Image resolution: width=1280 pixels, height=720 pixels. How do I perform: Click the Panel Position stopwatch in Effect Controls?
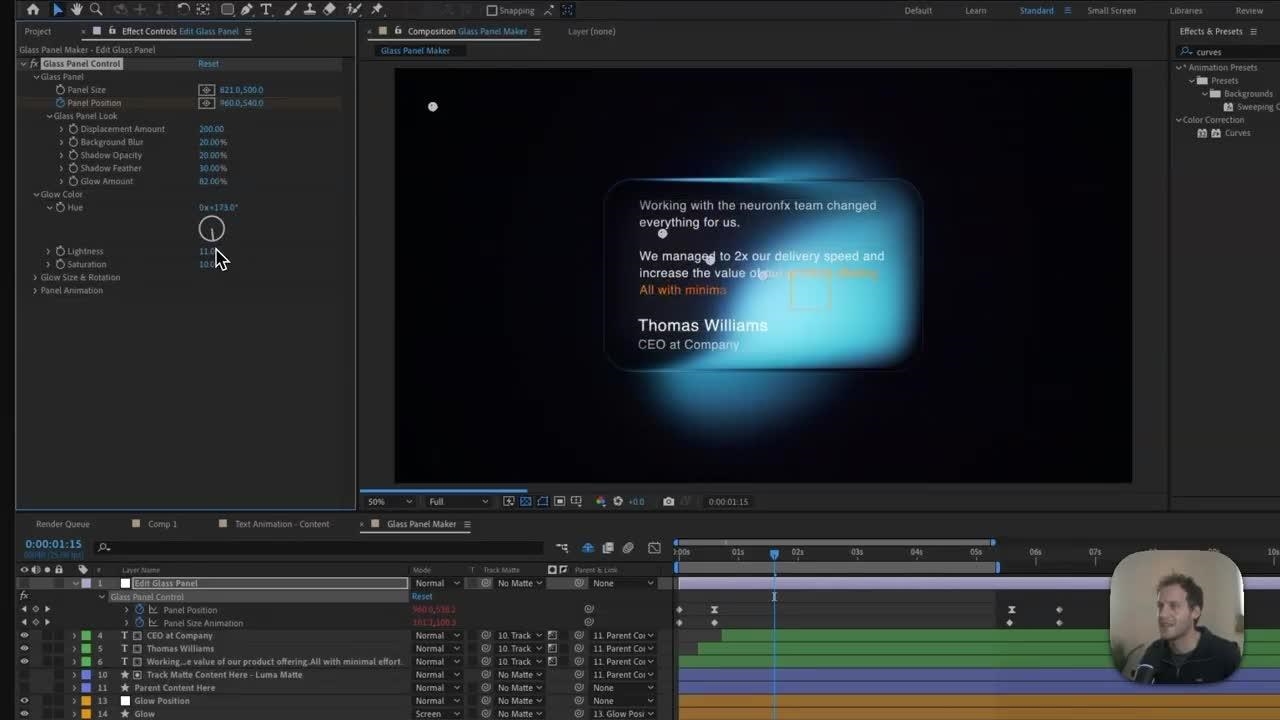(x=60, y=103)
